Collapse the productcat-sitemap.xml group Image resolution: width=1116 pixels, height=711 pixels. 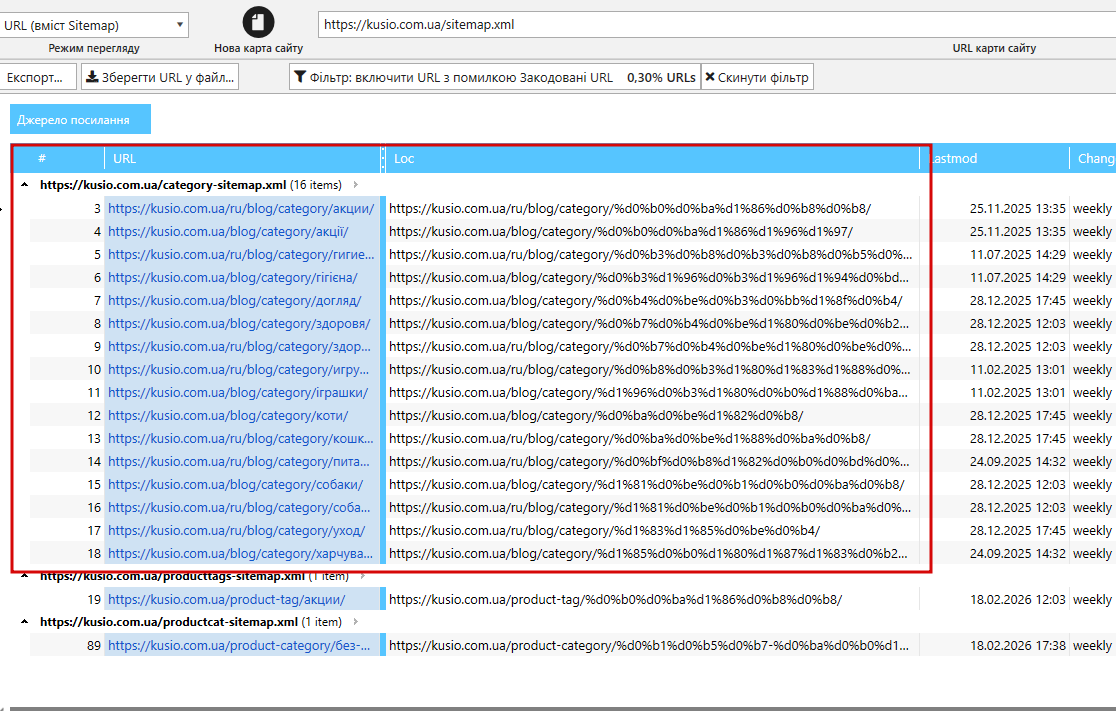click(25, 622)
